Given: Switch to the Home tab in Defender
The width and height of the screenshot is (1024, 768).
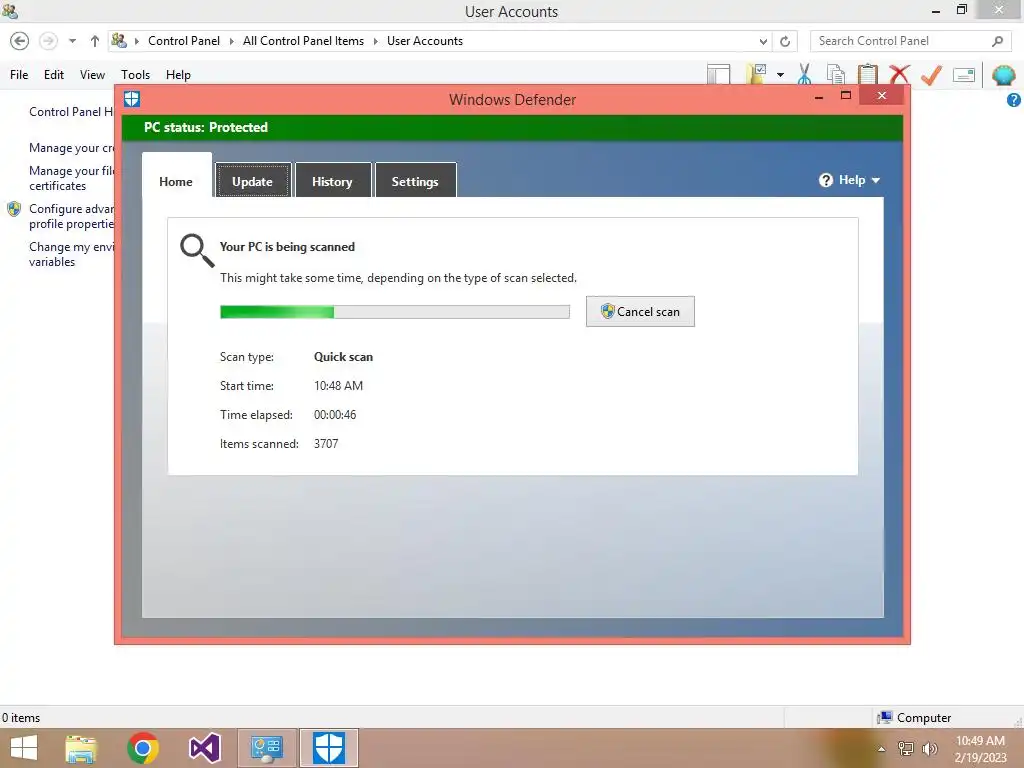Looking at the screenshot, I should click(176, 182).
